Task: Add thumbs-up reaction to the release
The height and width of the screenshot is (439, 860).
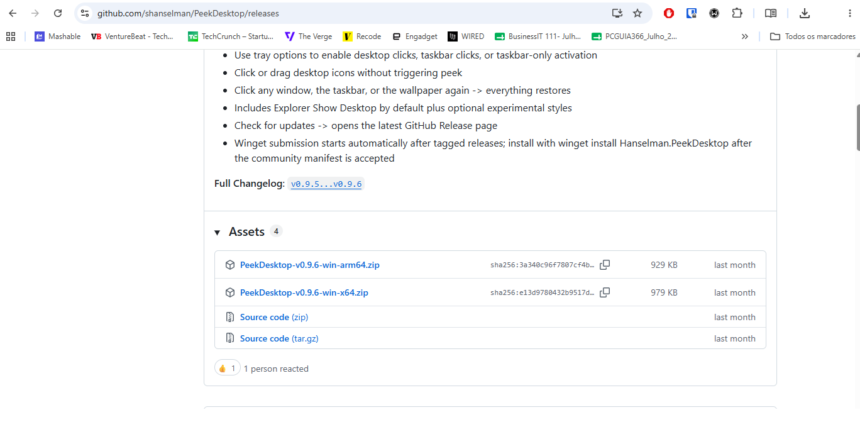Action: [x=227, y=369]
